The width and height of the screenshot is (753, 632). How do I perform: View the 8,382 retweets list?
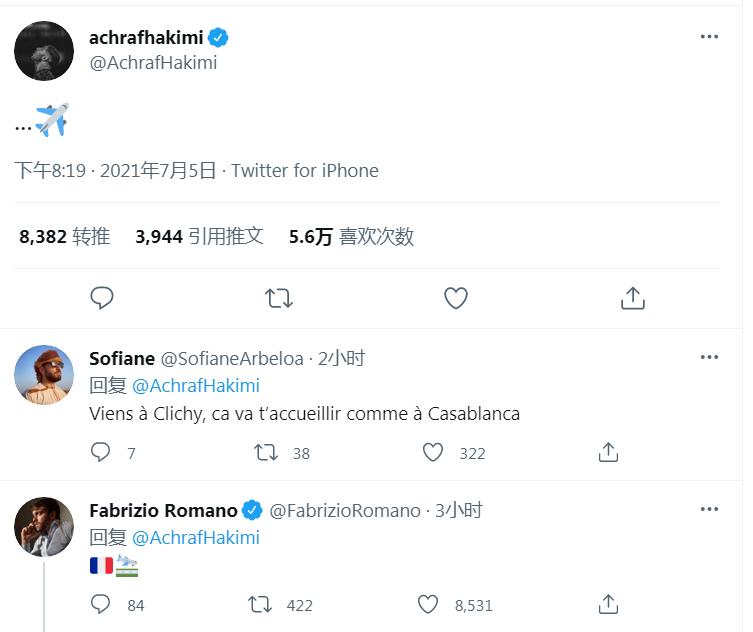tap(64, 237)
